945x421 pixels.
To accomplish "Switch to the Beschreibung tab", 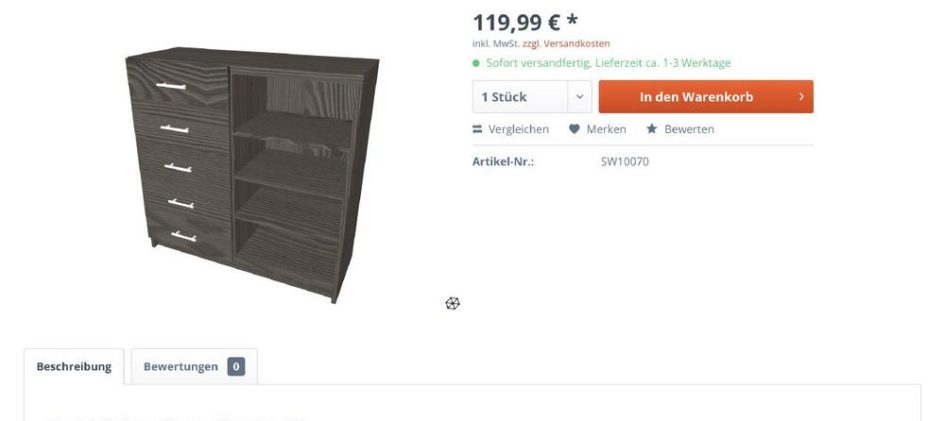I will pyautogui.click(x=74, y=366).
